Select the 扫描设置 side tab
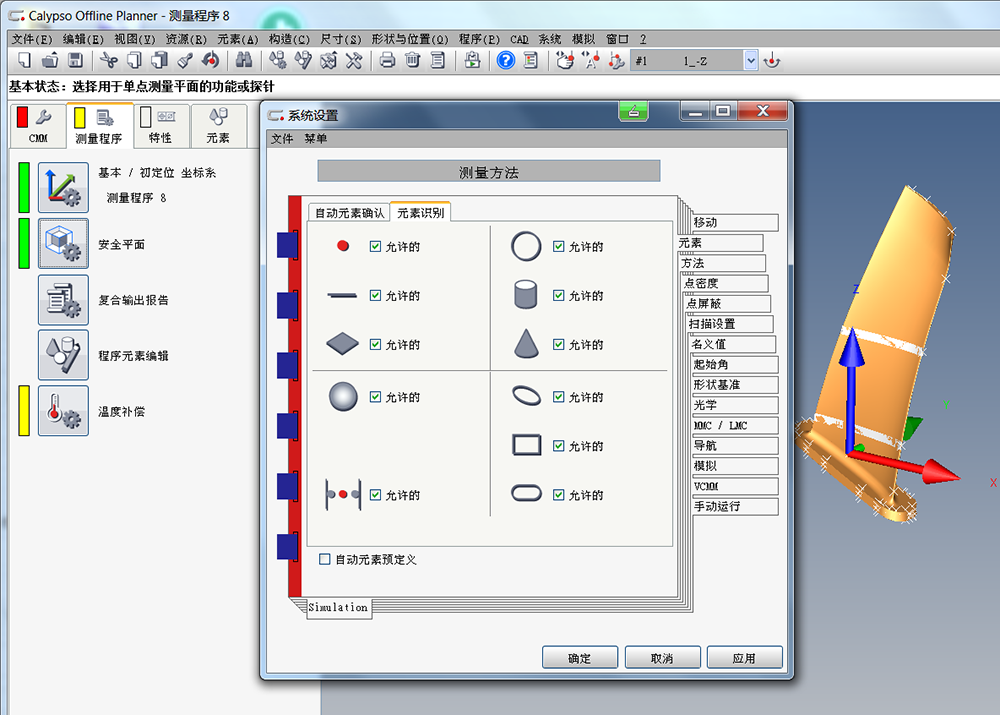Image resolution: width=1000 pixels, height=715 pixels. [729, 324]
